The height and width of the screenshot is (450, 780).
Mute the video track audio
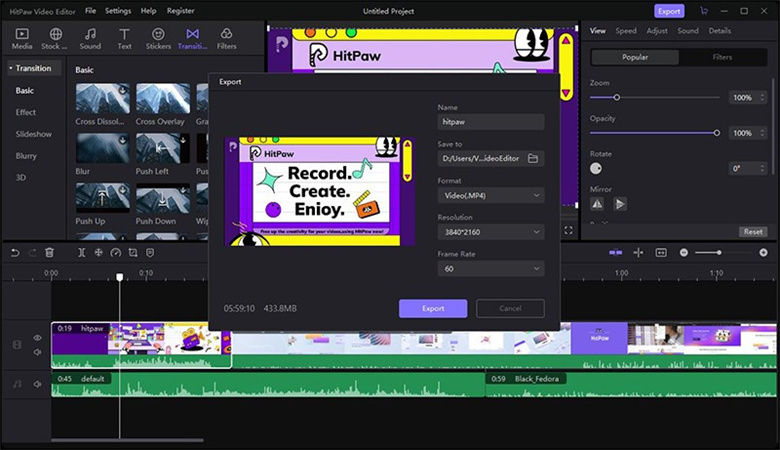[38, 352]
